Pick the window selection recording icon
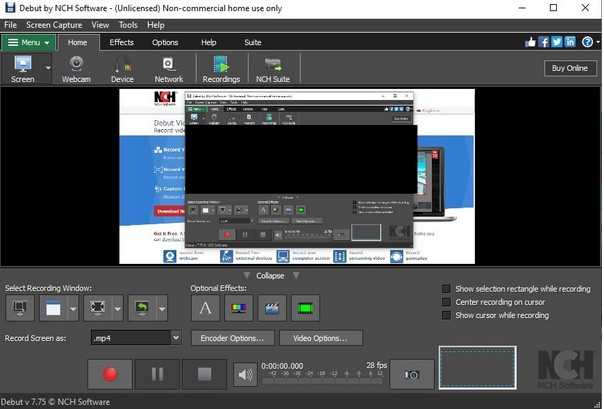Screen dimensions: 604x409 (53, 308)
